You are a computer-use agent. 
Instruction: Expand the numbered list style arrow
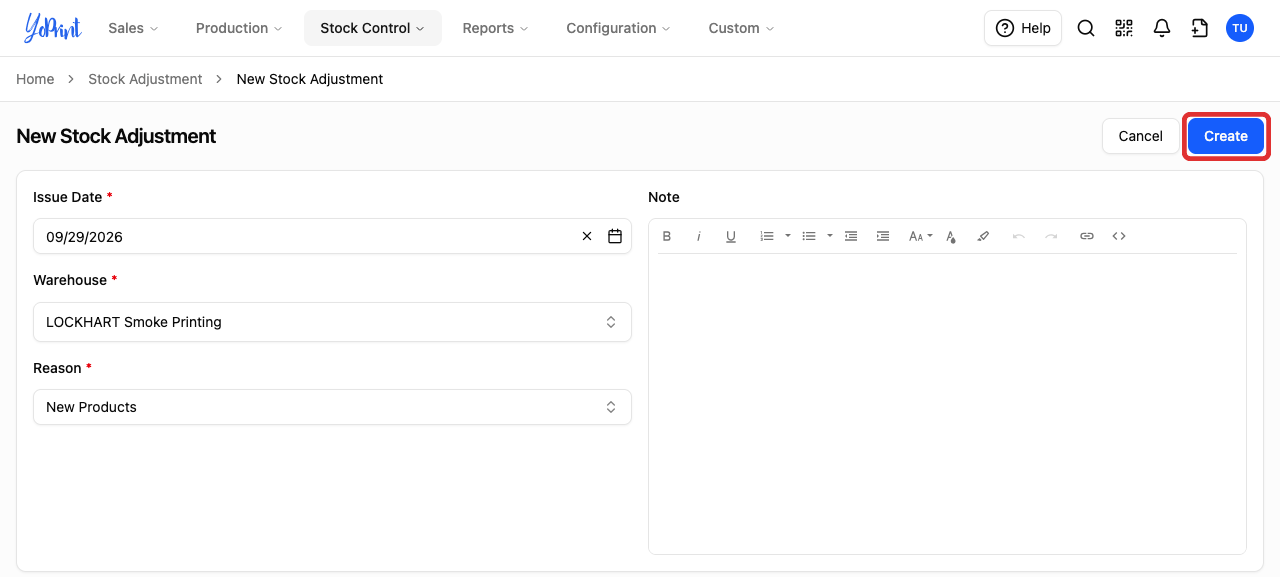tap(788, 236)
